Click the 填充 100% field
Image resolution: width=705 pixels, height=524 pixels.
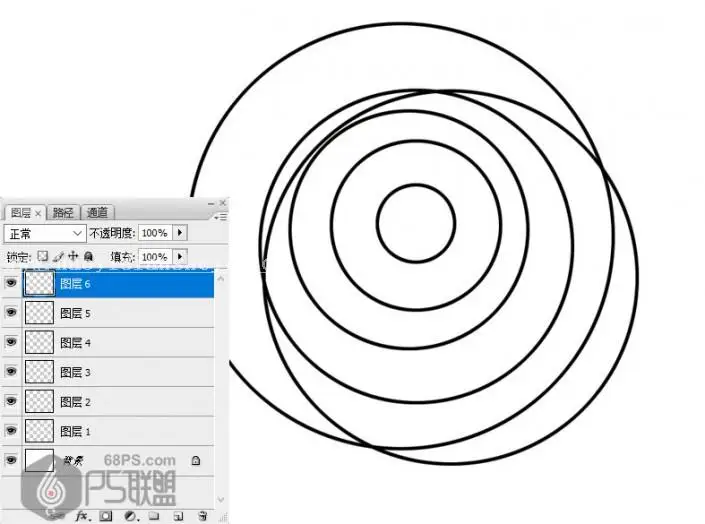(156, 256)
